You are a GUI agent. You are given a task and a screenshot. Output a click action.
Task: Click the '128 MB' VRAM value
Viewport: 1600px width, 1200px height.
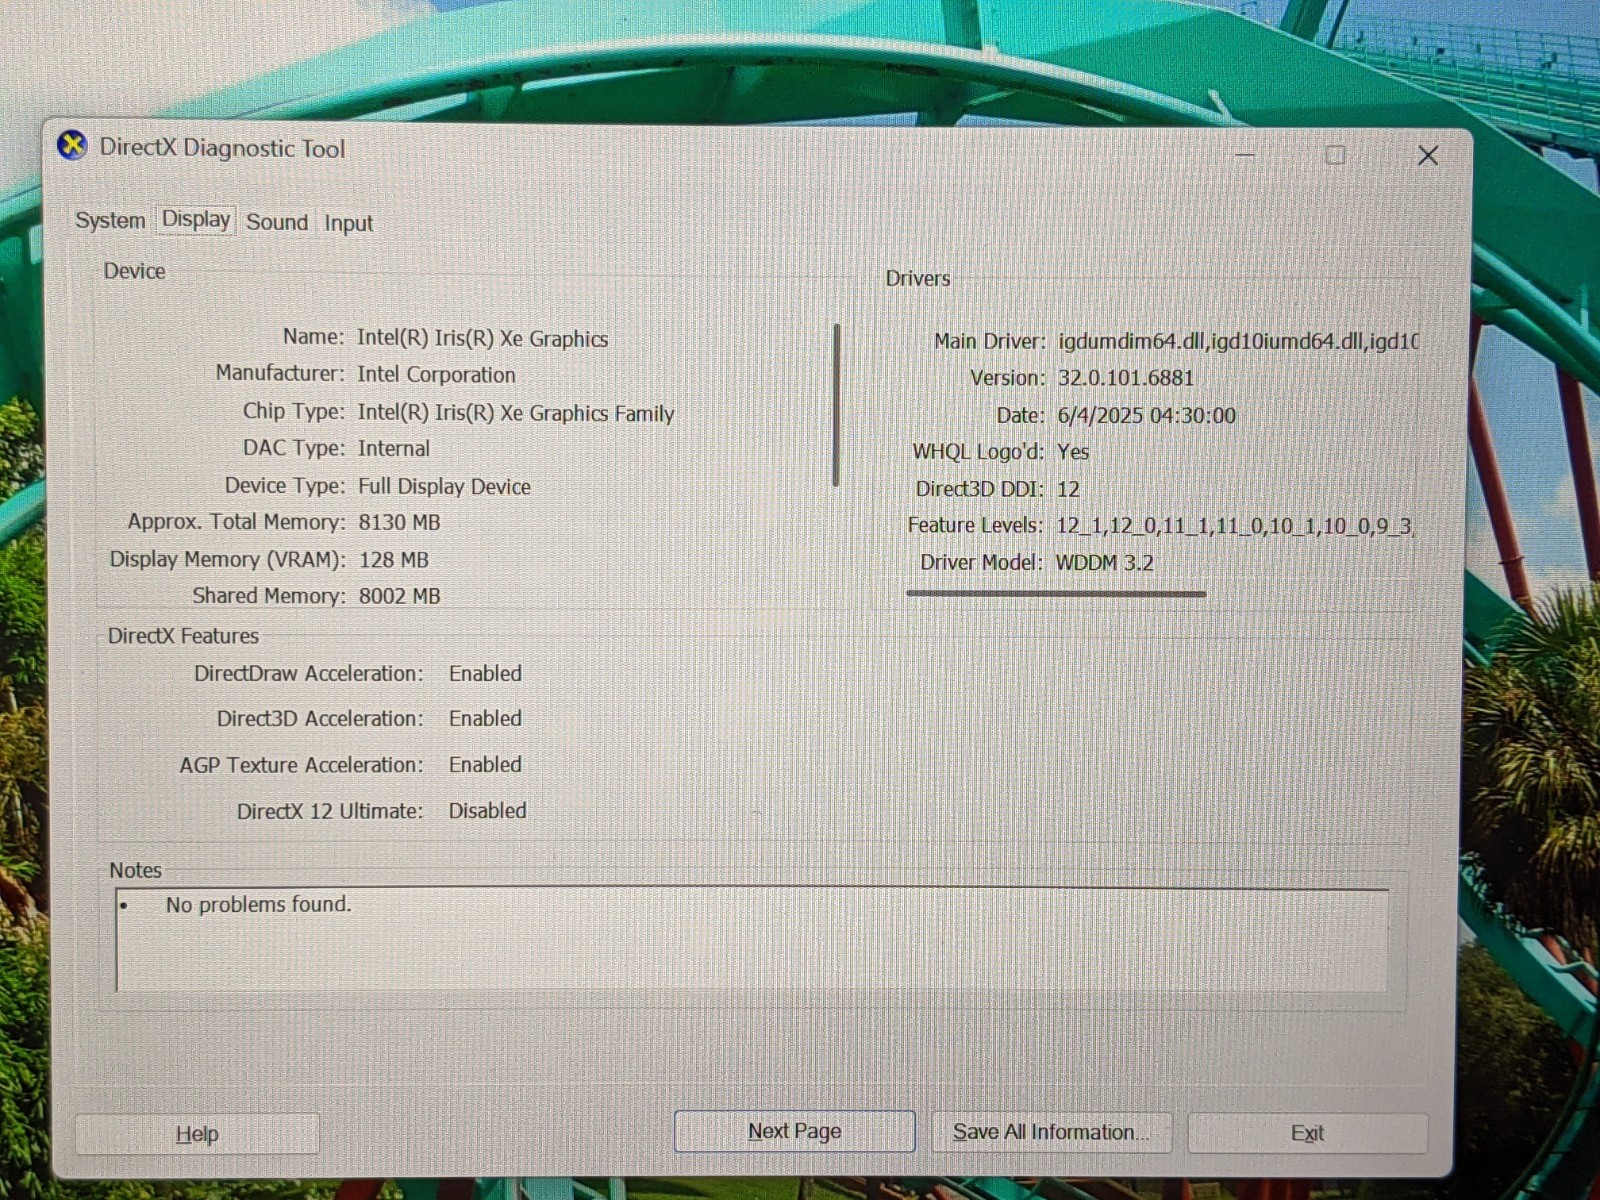click(393, 560)
